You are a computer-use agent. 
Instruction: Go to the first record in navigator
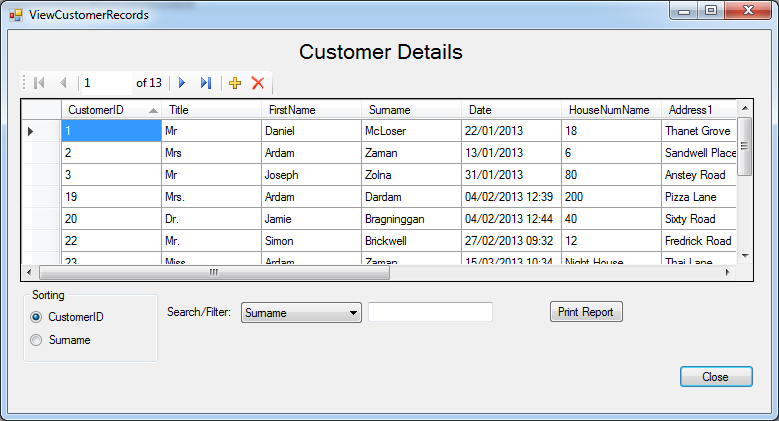point(39,83)
